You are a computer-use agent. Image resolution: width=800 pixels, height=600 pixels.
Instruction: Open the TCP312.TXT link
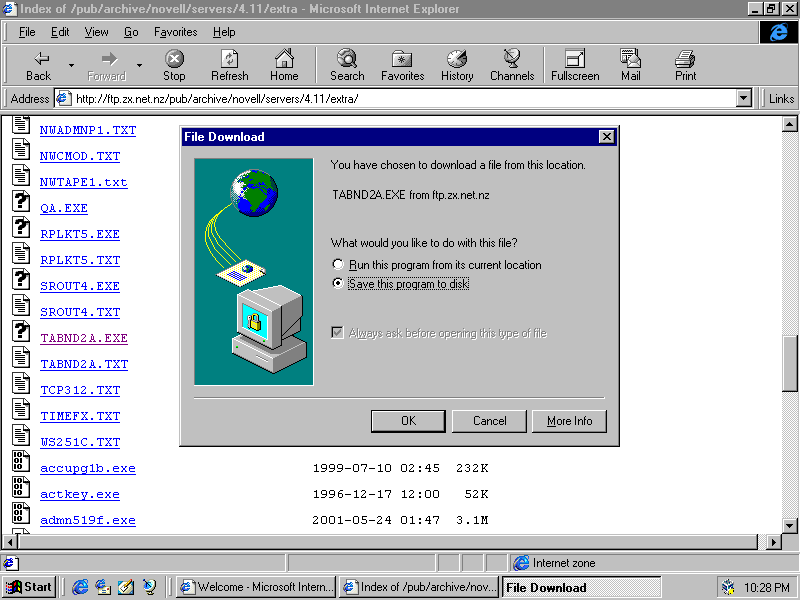tap(80, 390)
